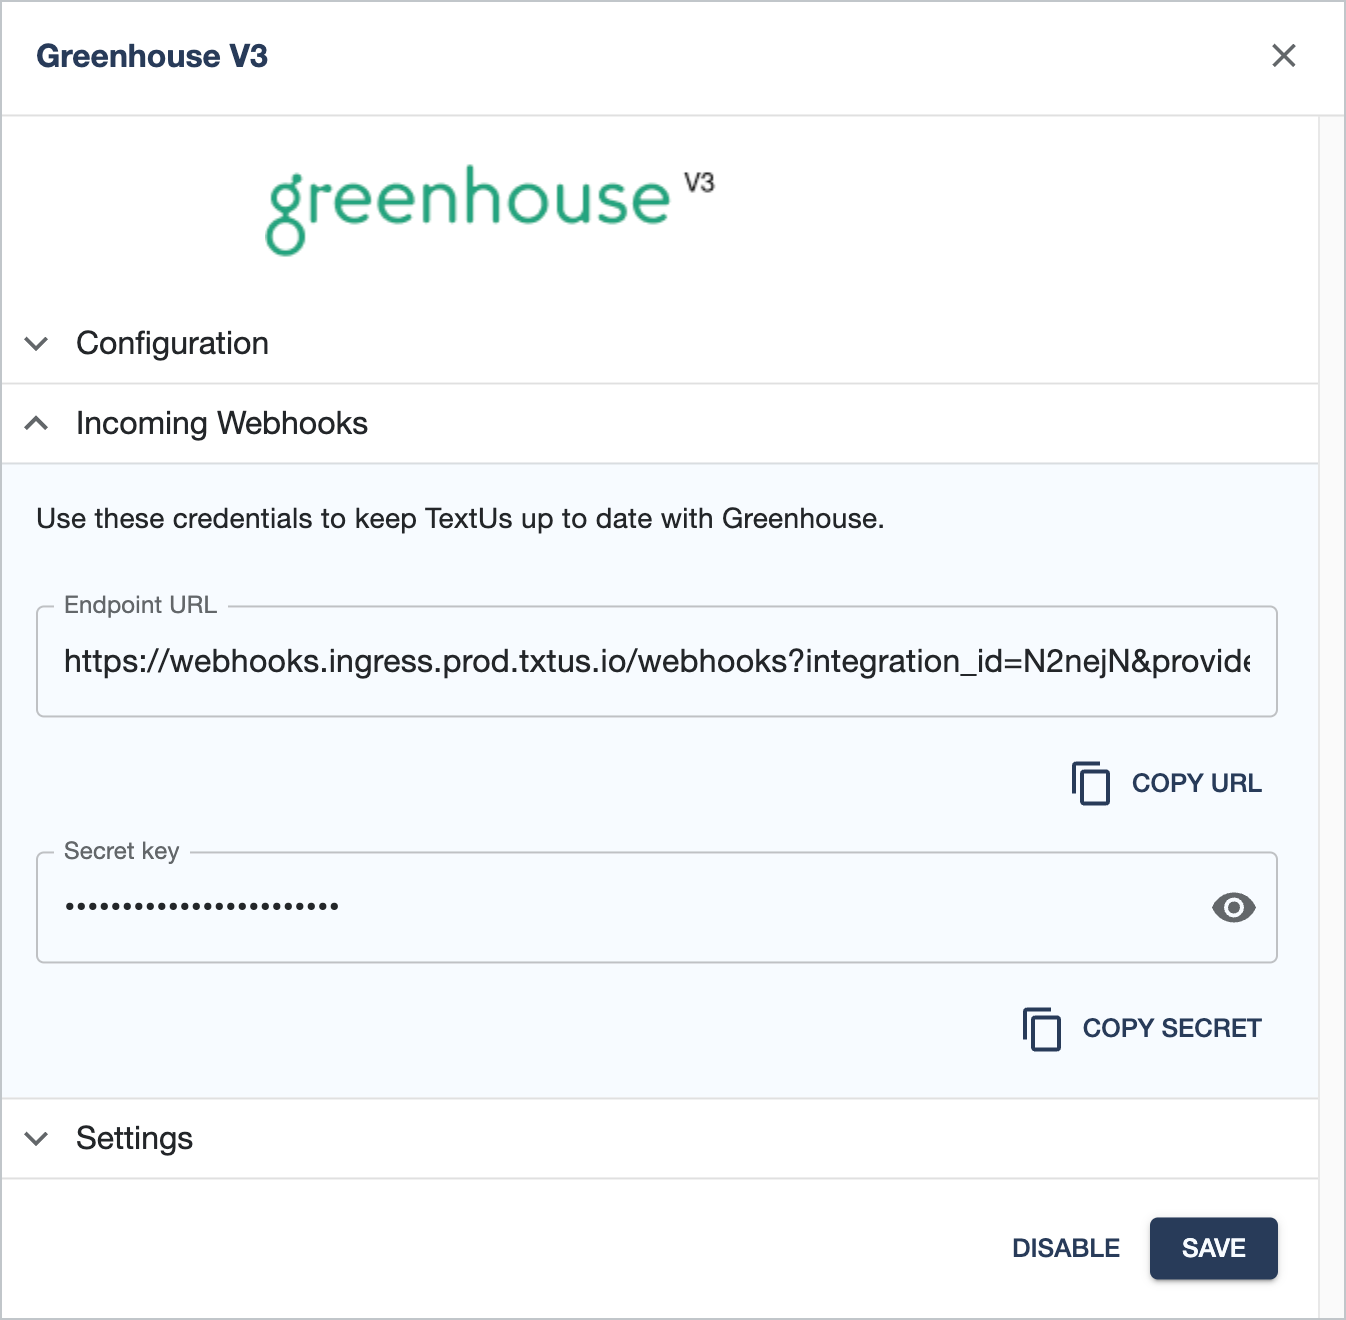The image size is (1346, 1320).
Task: Click the Endpoint URL field
Action: (657, 661)
